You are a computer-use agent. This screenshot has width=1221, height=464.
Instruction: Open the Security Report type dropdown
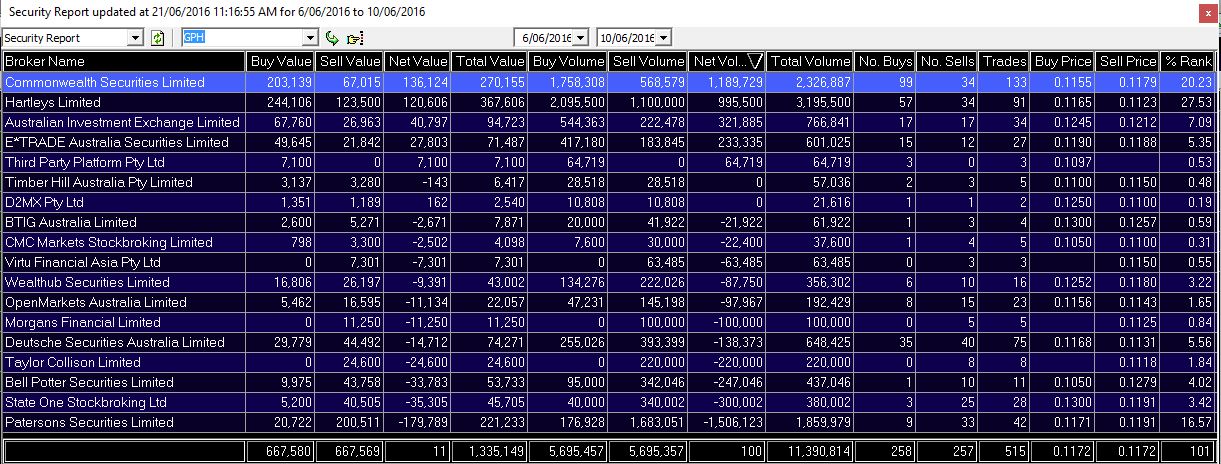(136, 38)
